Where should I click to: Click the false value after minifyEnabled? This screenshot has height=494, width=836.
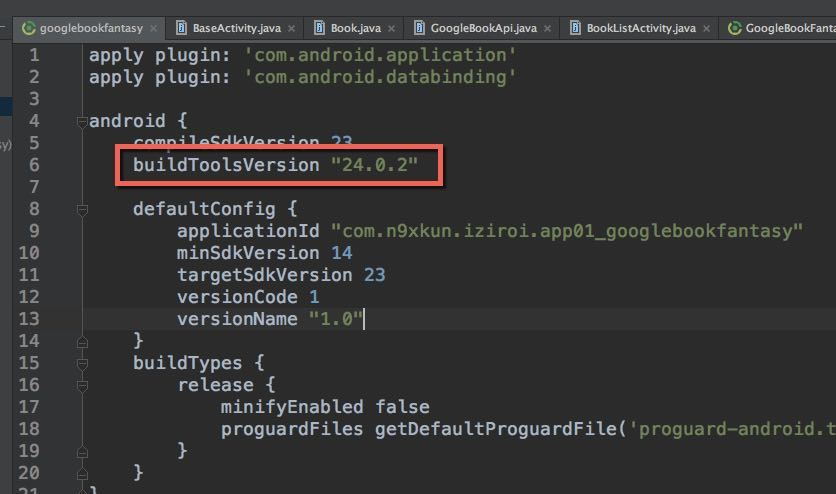(x=402, y=407)
